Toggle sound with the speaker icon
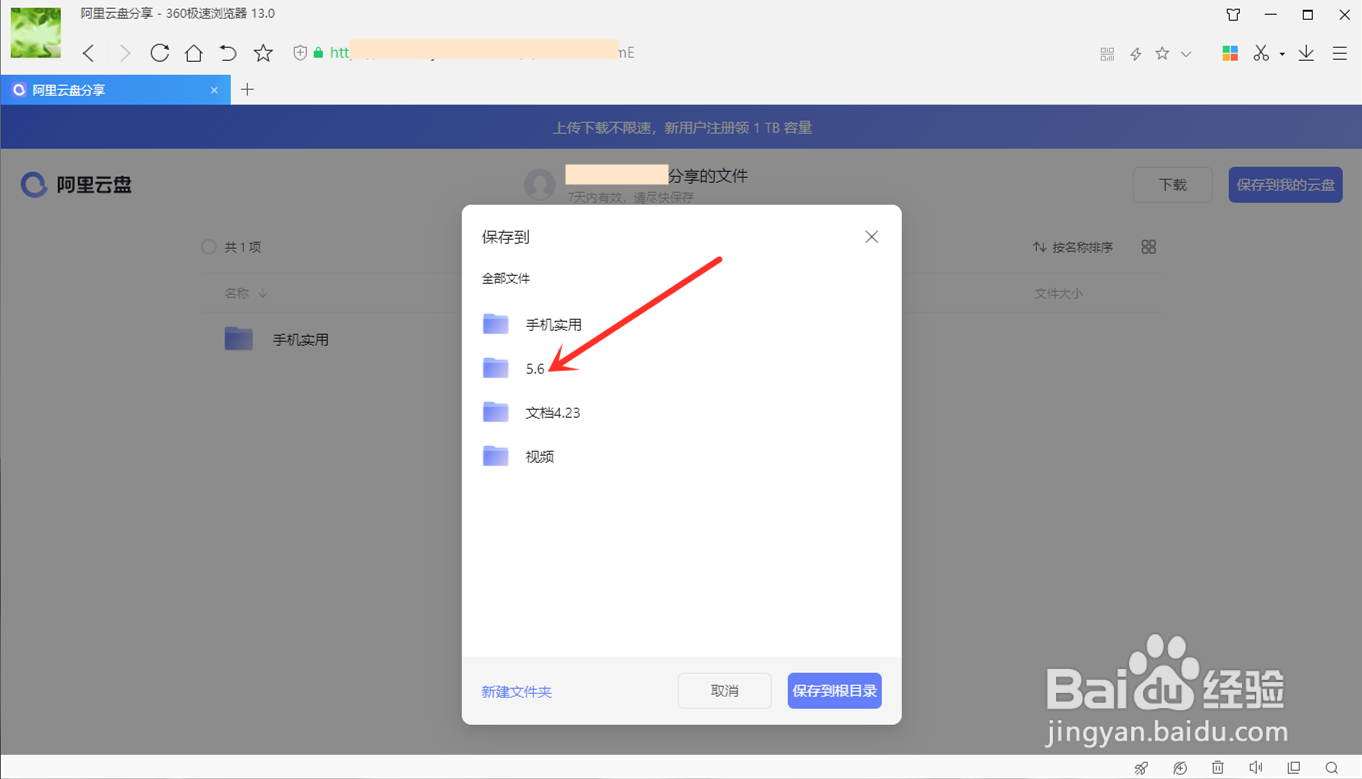 (1256, 768)
